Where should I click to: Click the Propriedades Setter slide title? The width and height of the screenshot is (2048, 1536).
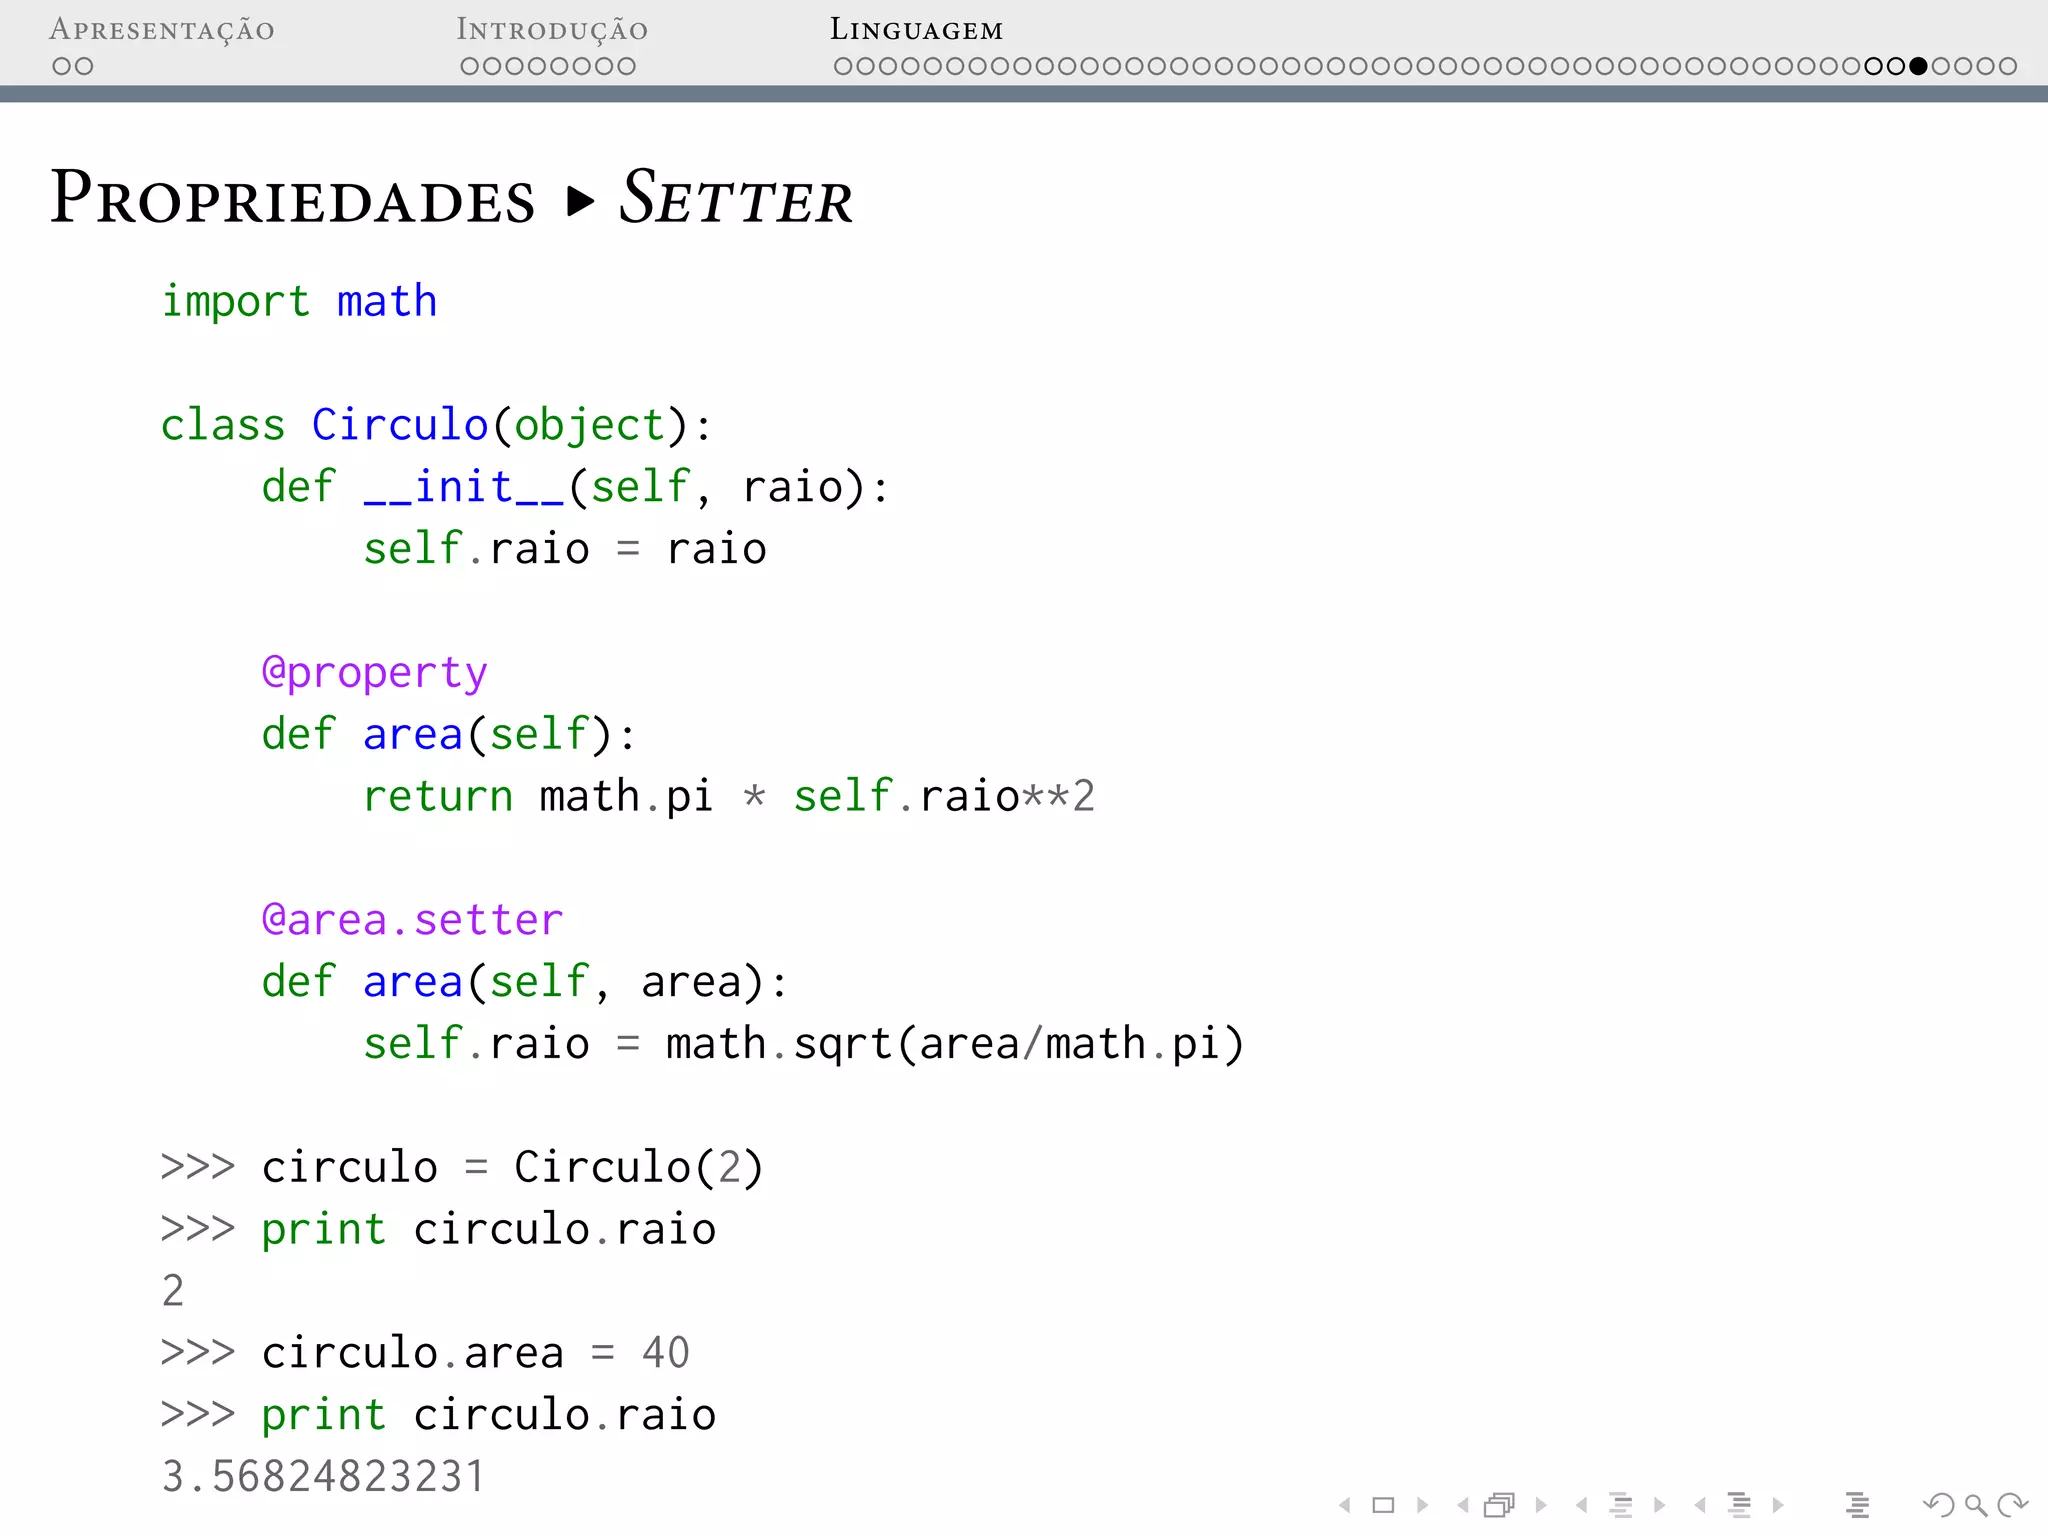pos(452,197)
